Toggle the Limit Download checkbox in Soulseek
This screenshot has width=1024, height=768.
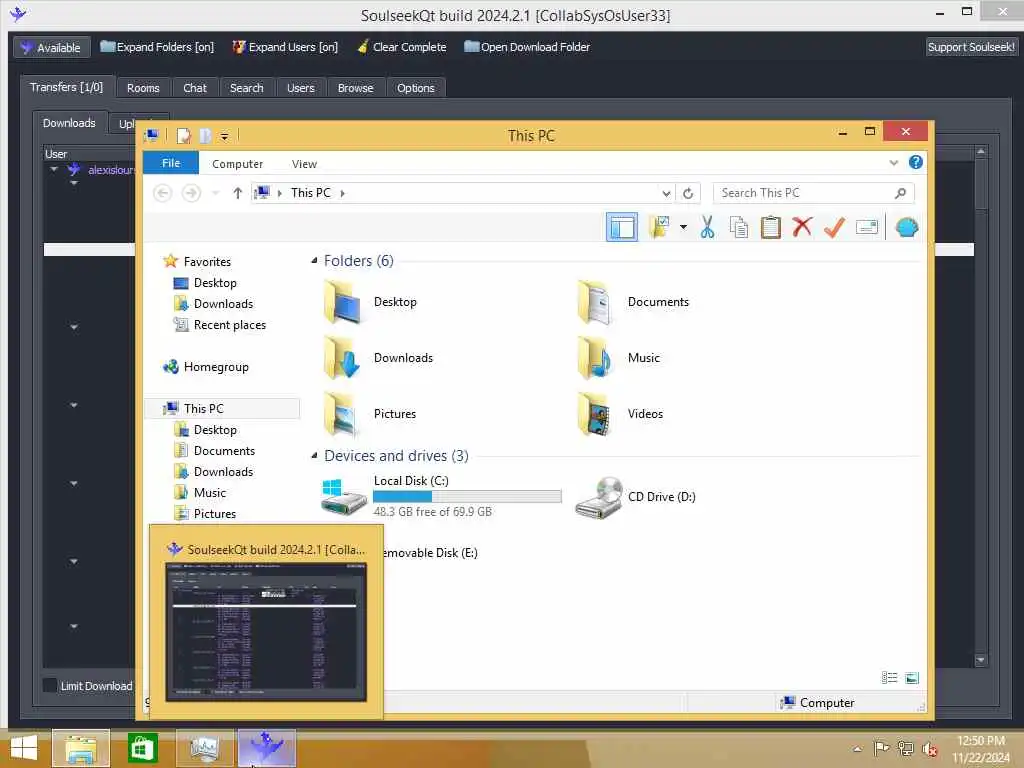tap(50, 685)
